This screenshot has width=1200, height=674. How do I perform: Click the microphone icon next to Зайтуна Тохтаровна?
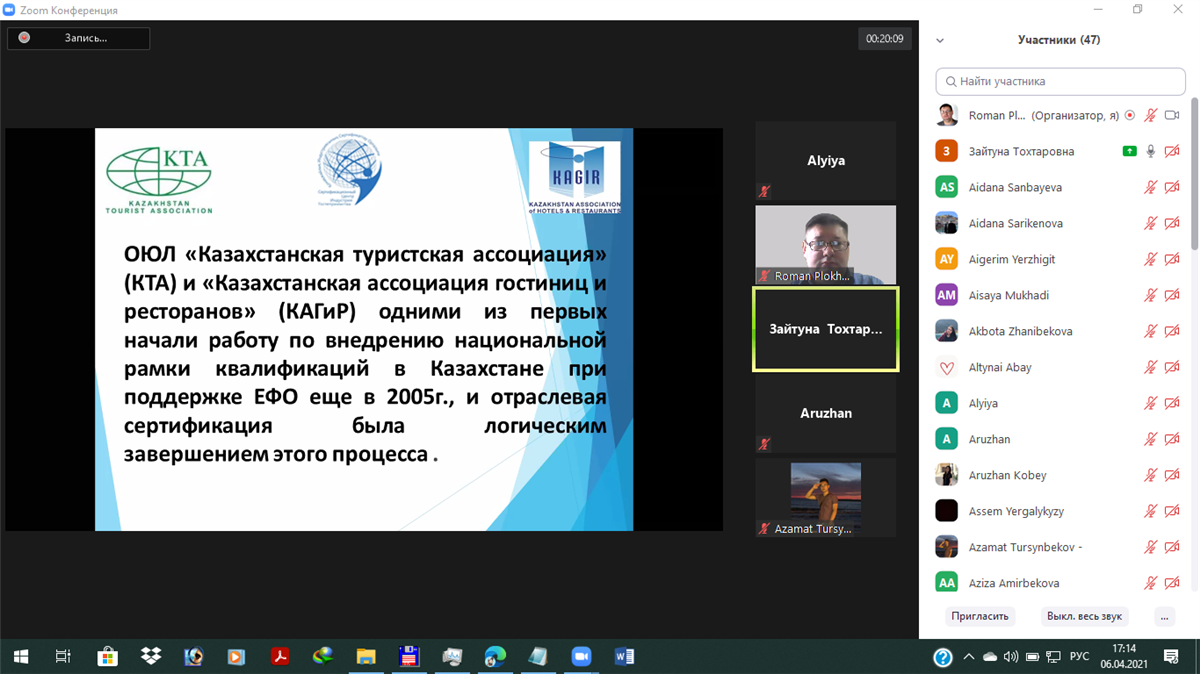pyautogui.click(x=1151, y=151)
